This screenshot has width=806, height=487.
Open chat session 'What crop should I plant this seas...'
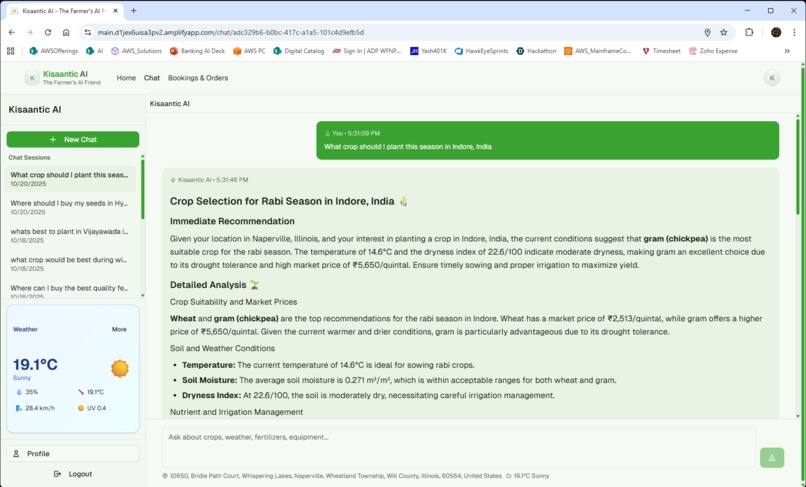(70, 178)
